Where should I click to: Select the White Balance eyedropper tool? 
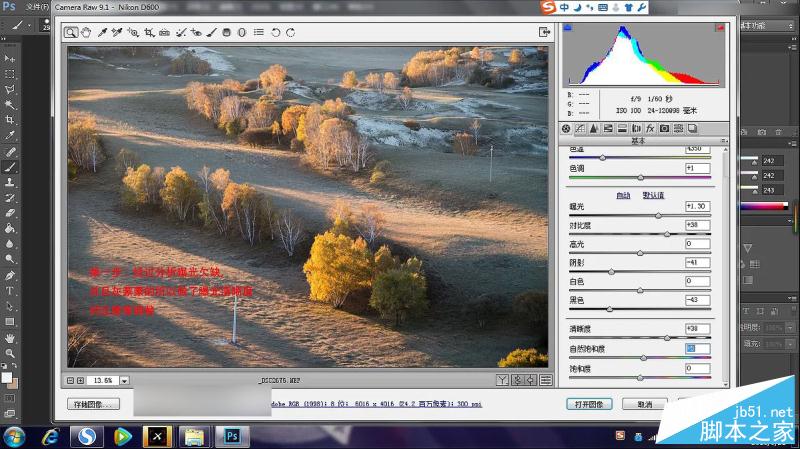click(x=102, y=33)
